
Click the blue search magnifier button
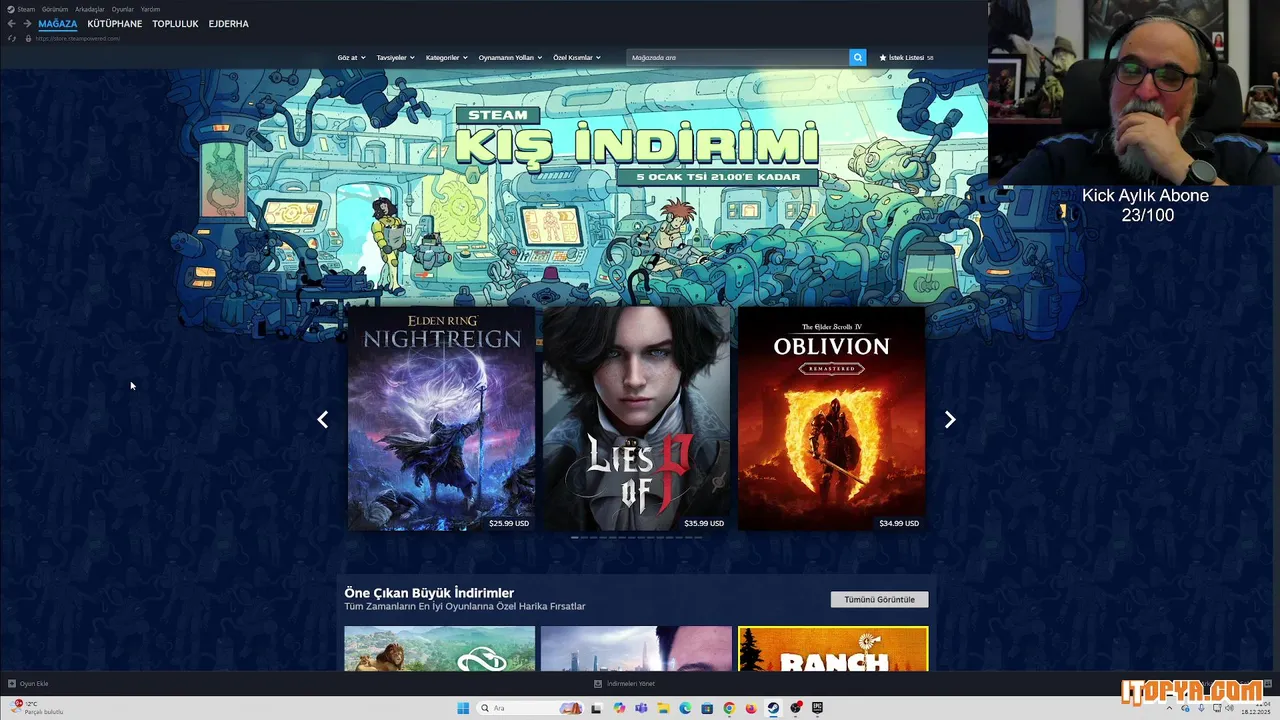[857, 58]
